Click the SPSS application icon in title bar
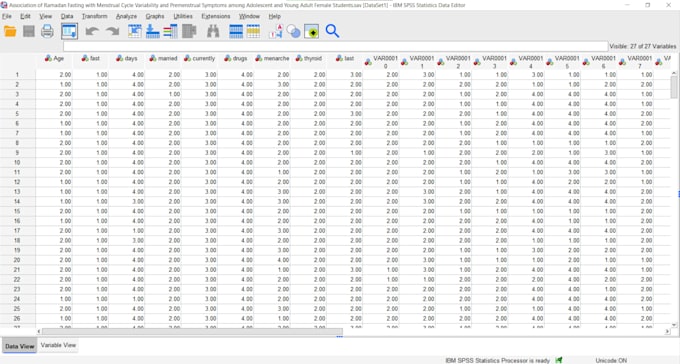Screen dimensions: 680x364 tap(4, 5)
